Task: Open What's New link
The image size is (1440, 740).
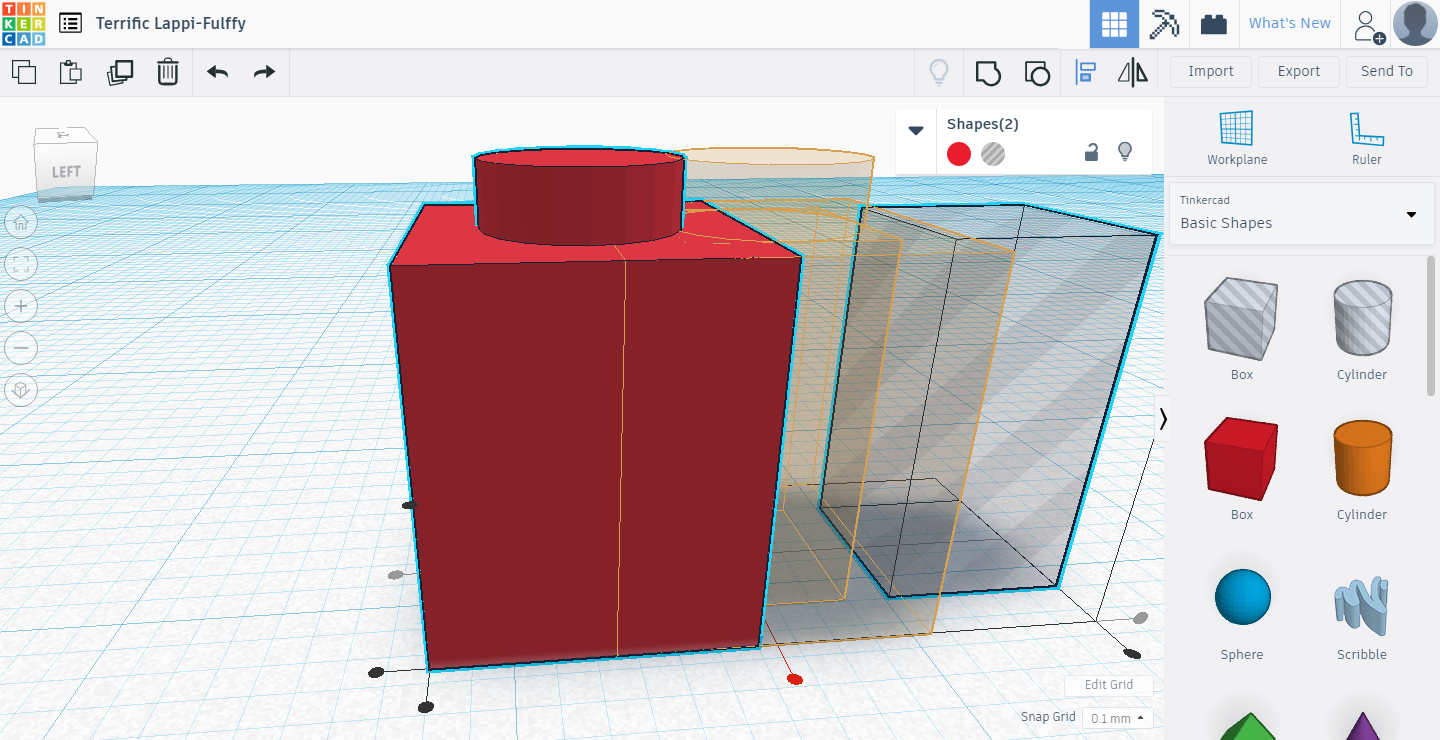Action: [1290, 23]
